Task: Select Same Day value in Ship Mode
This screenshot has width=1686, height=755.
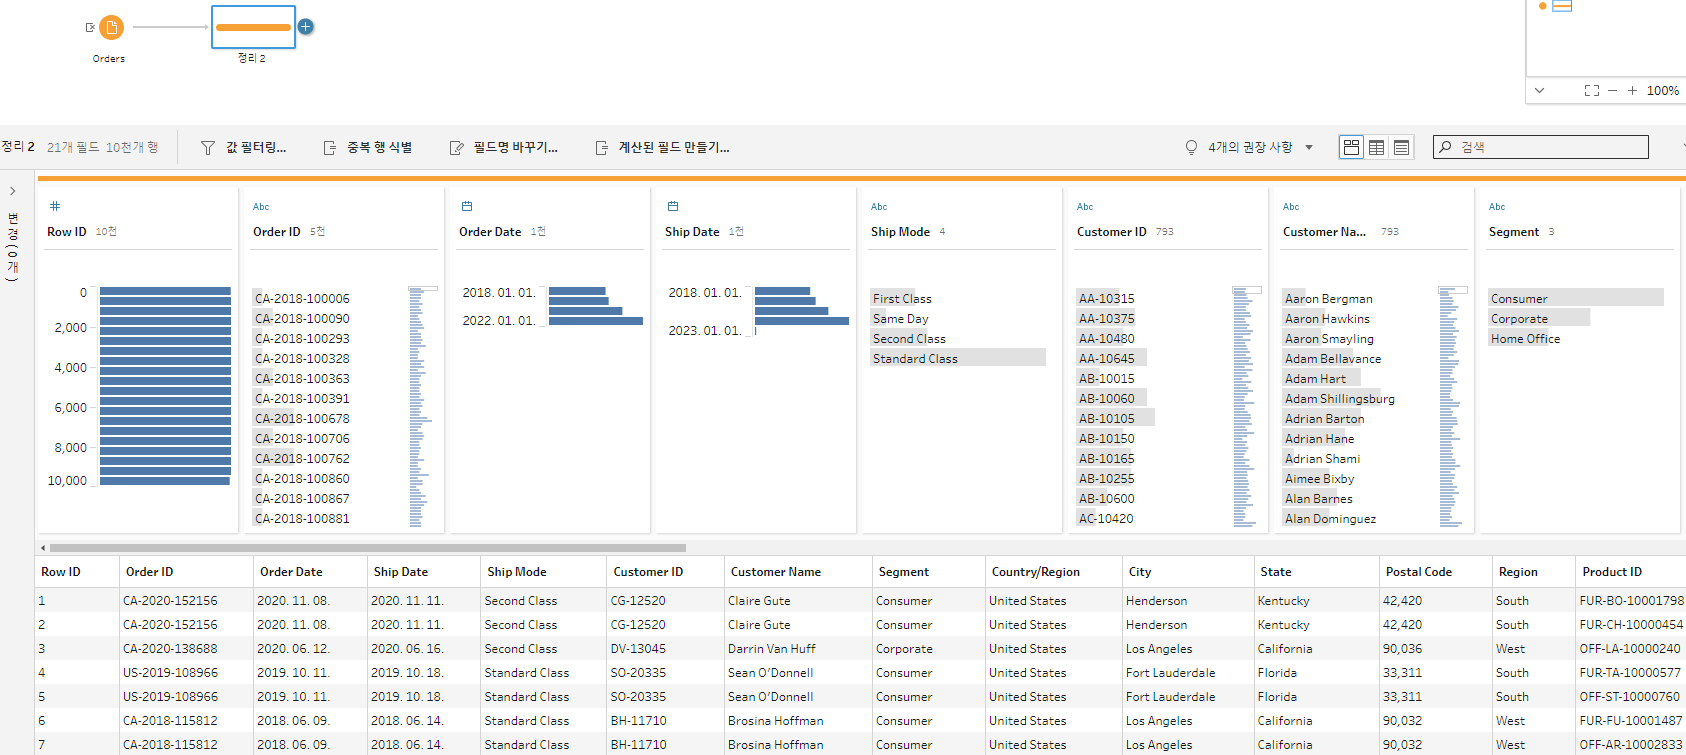Action: click(x=901, y=318)
